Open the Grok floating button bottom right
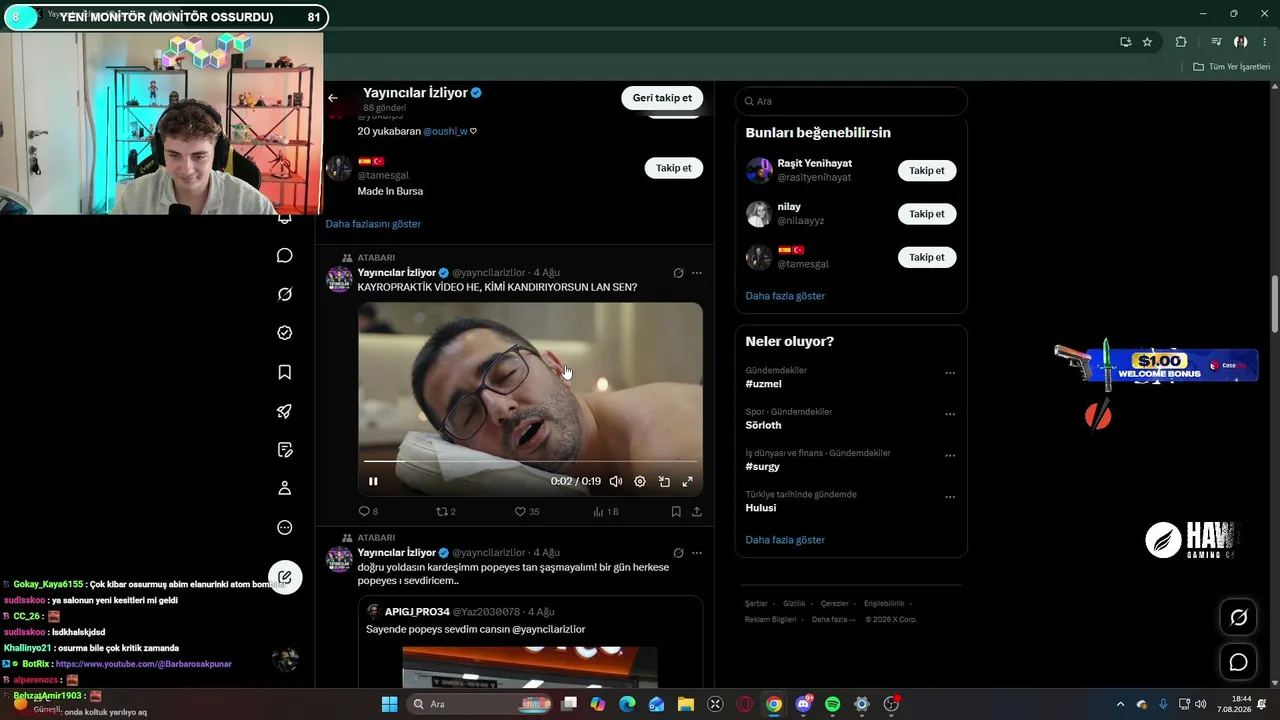Image resolution: width=1280 pixels, height=720 pixels. tap(1238, 618)
